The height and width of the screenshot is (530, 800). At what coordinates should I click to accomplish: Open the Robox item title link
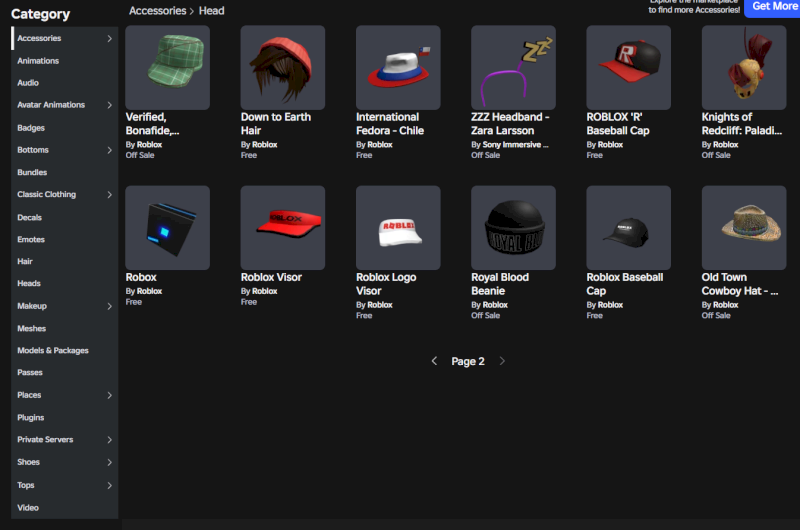click(x=141, y=277)
